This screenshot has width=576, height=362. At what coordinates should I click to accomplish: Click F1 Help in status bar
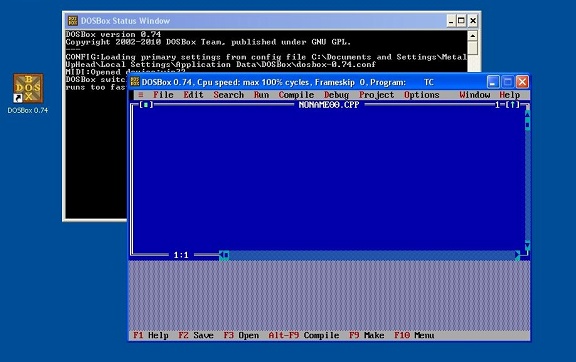click(x=151, y=335)
